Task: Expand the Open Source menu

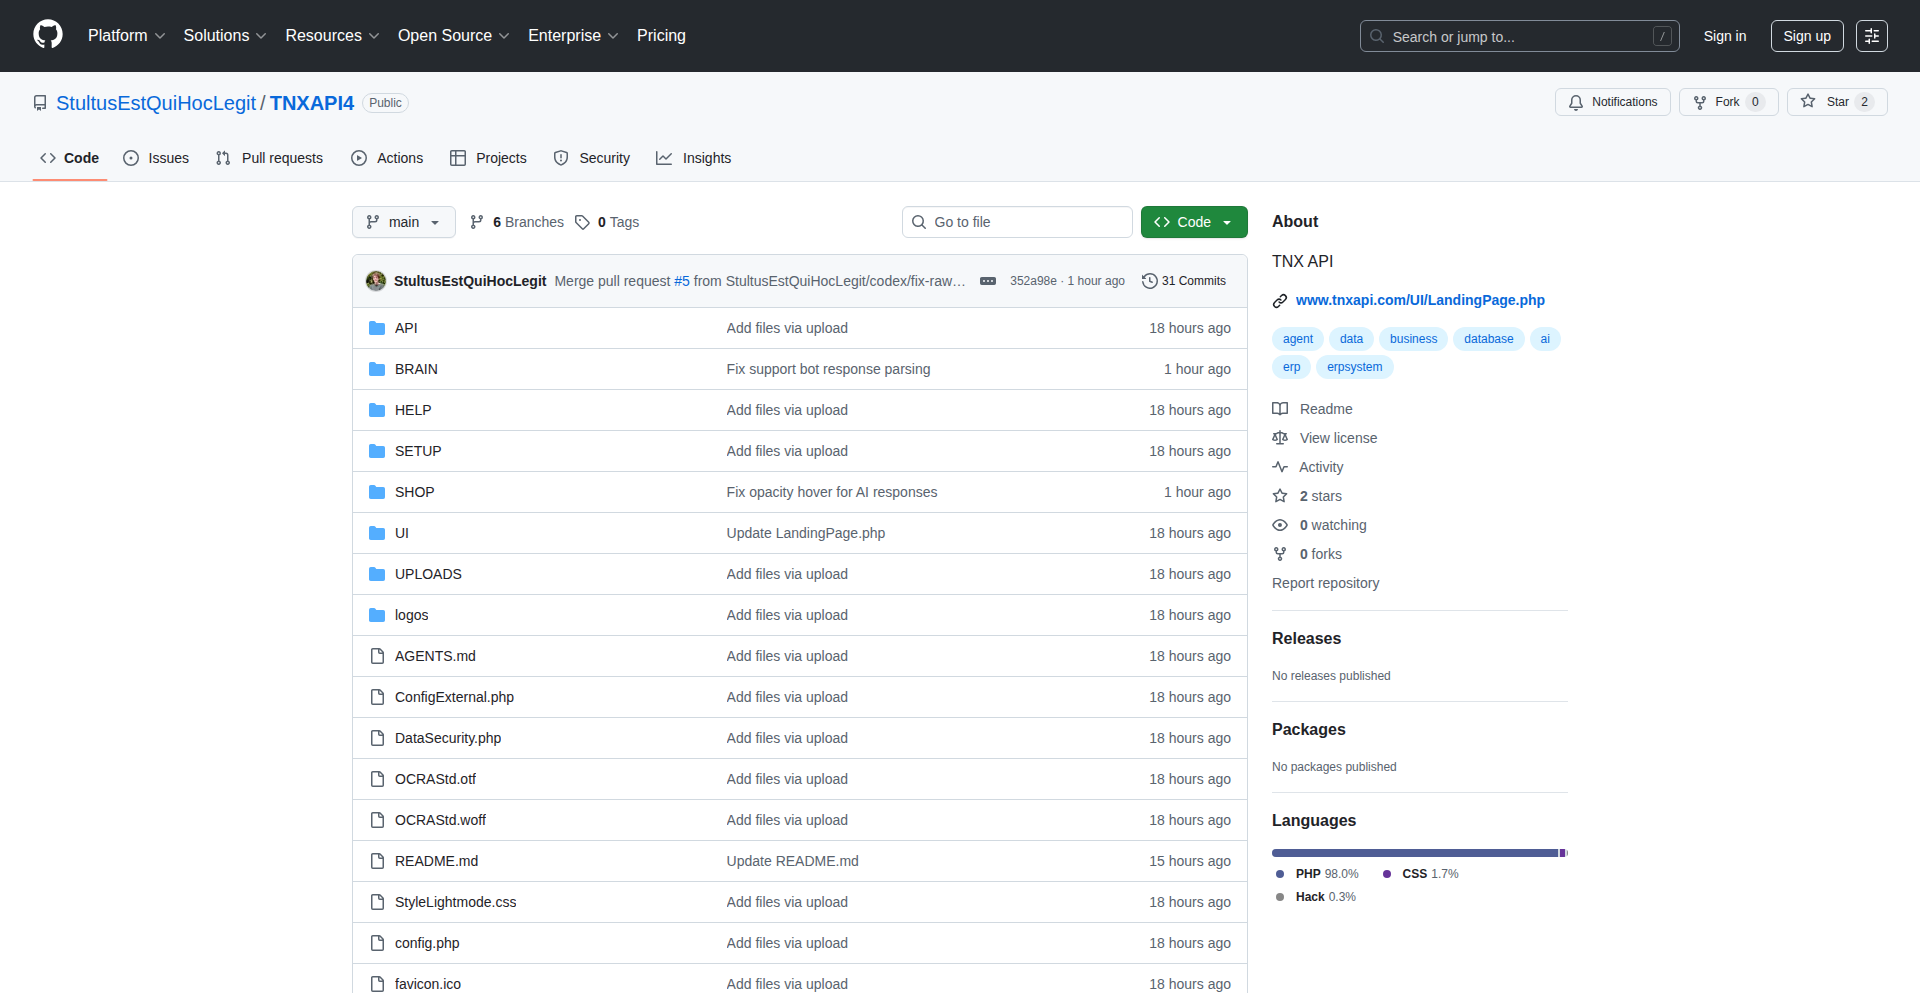Action: click(x=454, y=35)
